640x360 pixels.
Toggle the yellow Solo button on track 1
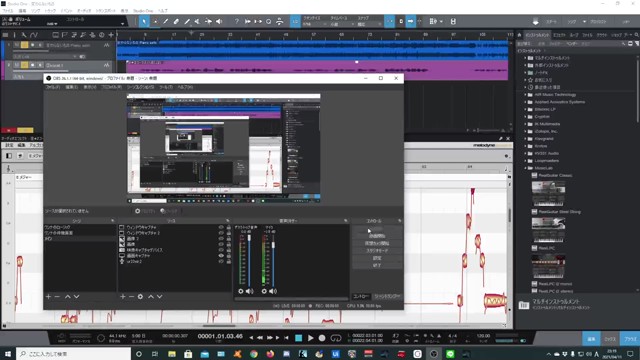tap(24, 45)
